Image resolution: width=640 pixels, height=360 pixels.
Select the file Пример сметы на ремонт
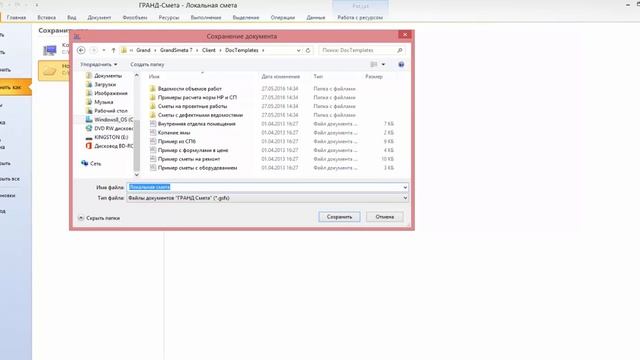[189, 159]
